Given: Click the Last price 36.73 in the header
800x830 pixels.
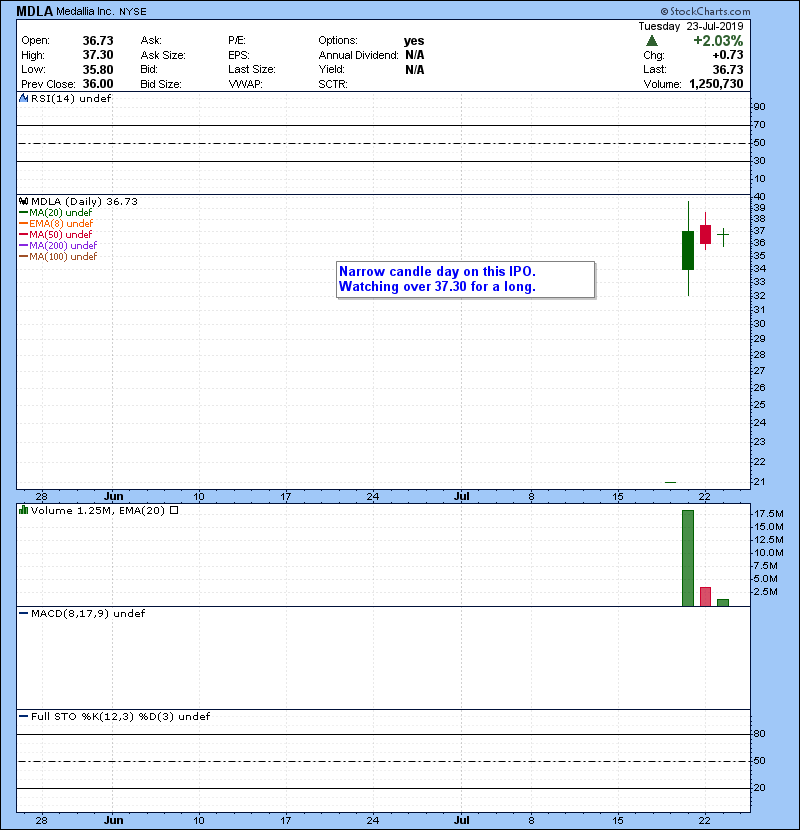Looking at the screenshot, I should point(728,69).
